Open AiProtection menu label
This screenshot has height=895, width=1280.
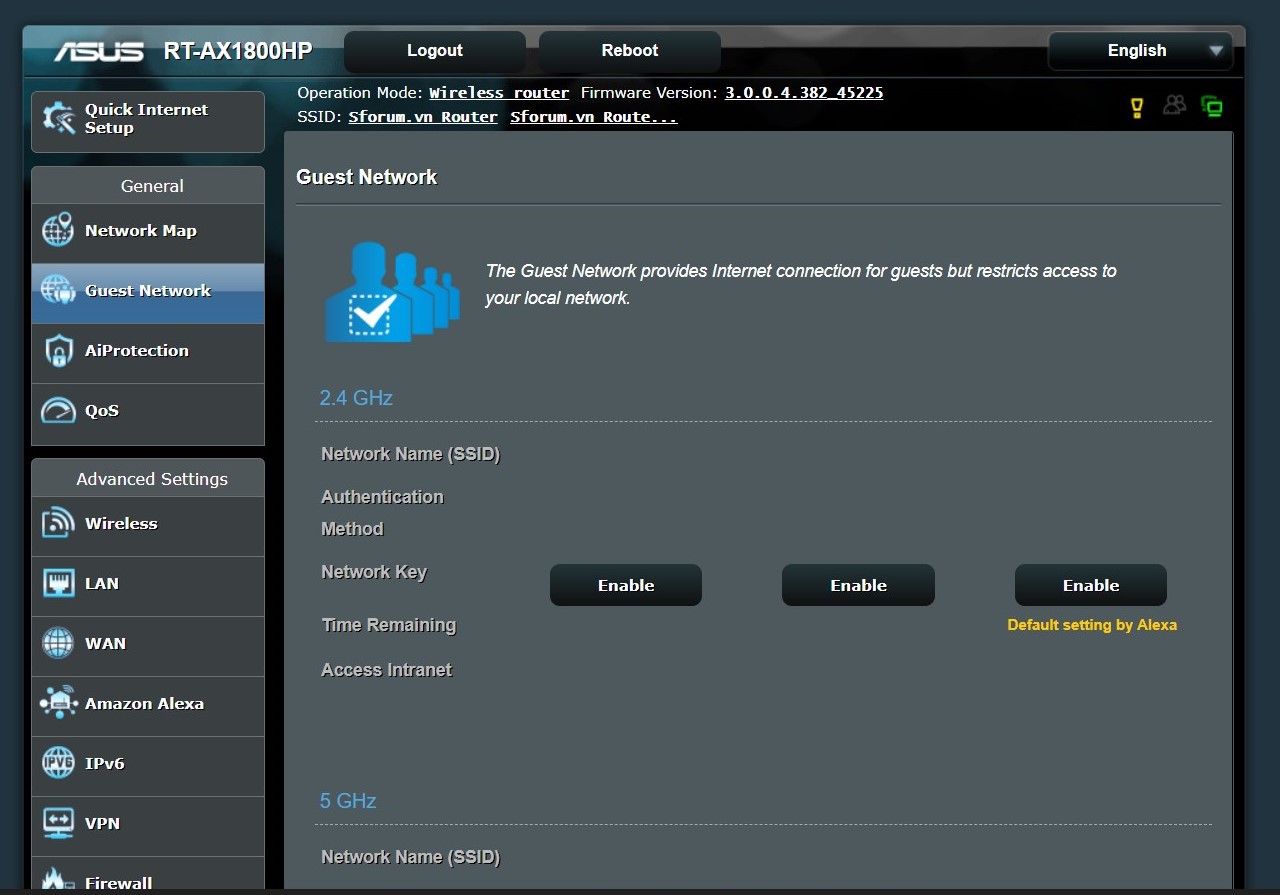coord(137,351)
